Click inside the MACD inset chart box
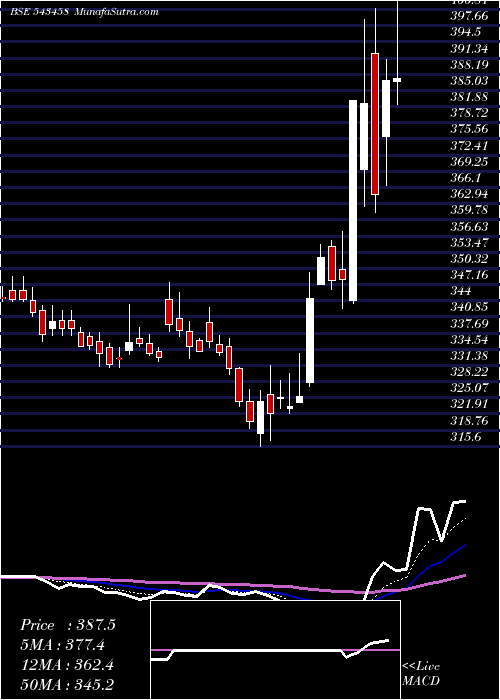 [x=275, y=650]
